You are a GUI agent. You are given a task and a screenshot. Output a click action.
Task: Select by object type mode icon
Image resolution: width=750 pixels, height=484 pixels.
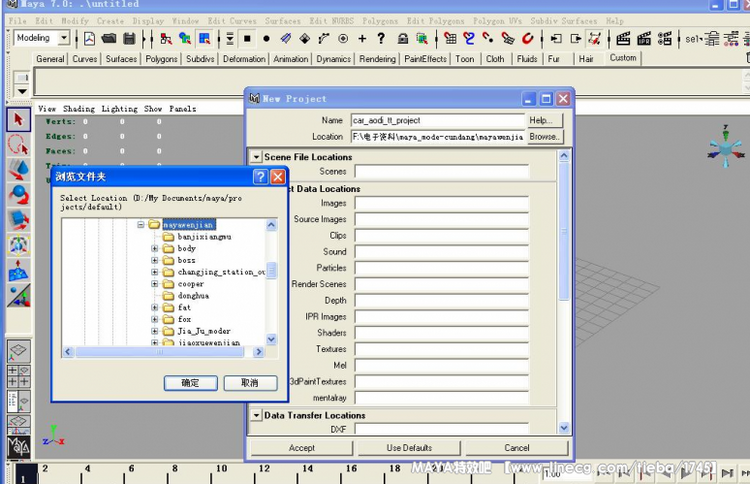tap(185, 39)
